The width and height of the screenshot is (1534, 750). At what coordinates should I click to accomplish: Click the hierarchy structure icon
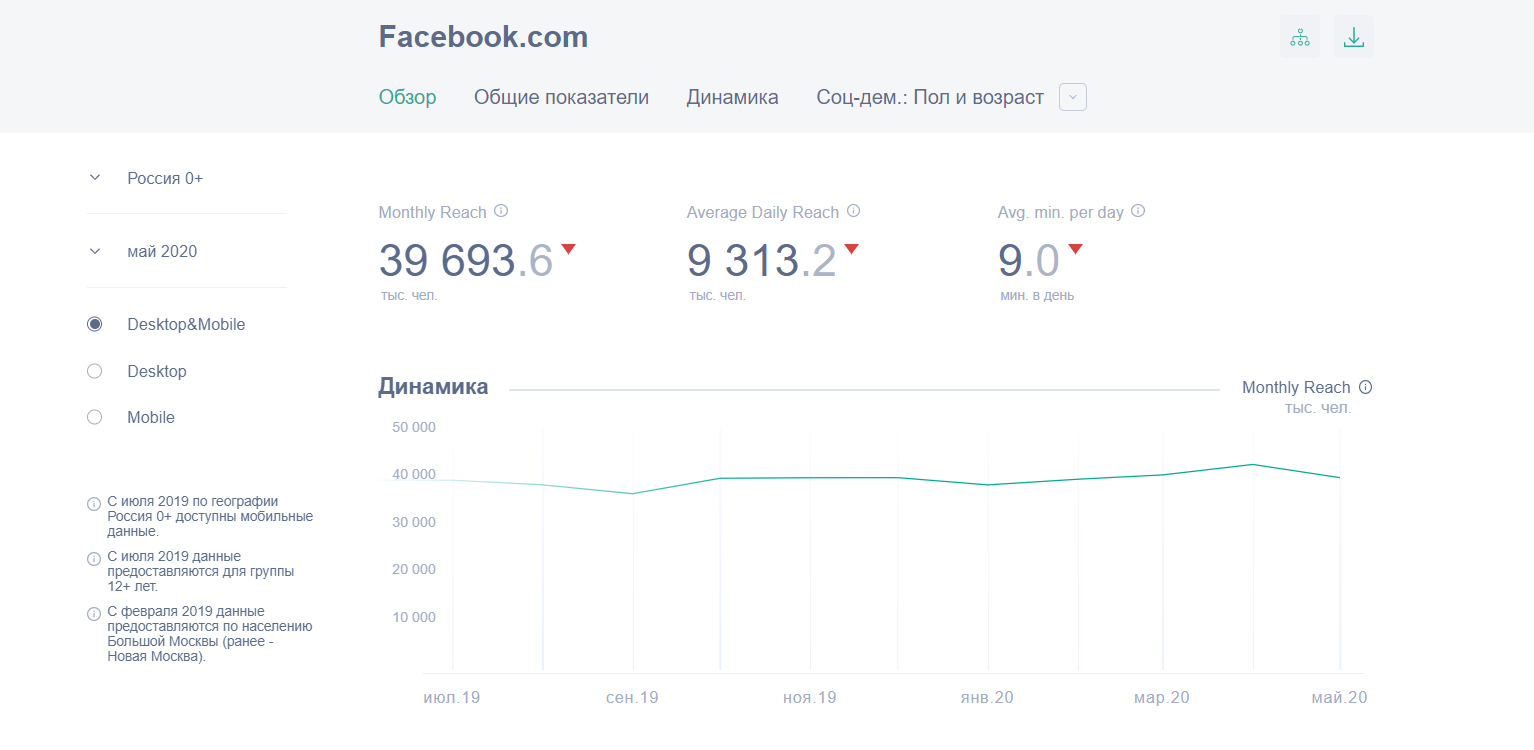[x=1299, y=38]
